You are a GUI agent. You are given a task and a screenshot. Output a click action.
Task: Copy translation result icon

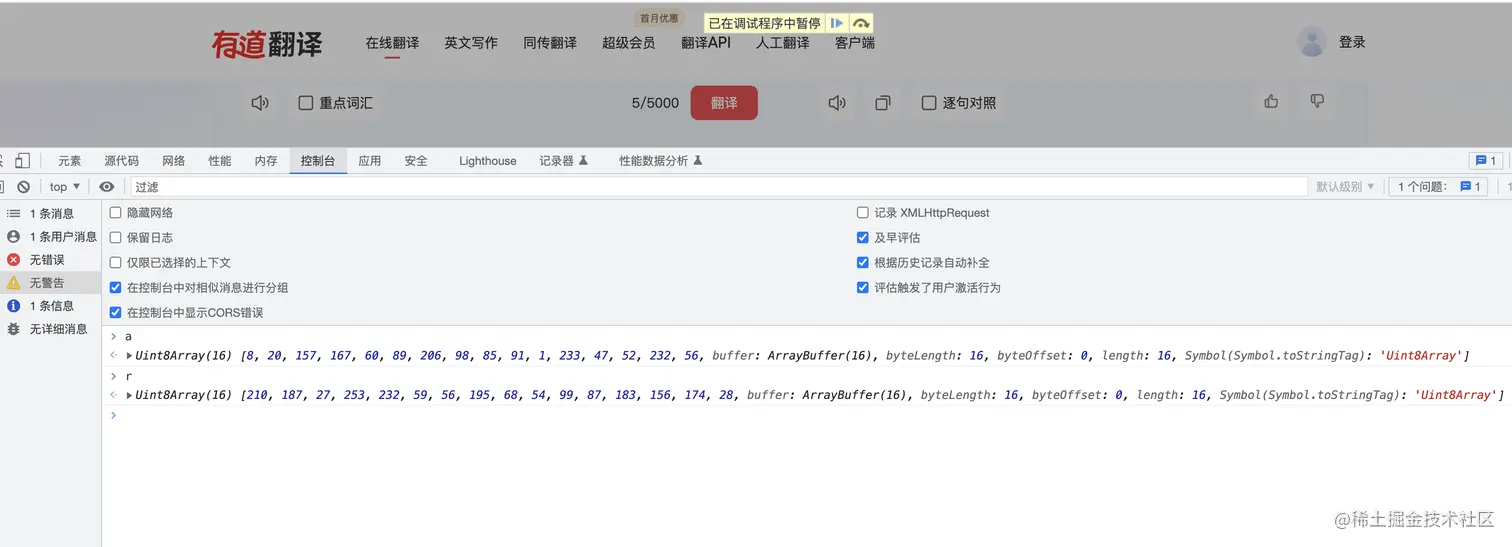click(x=883, y=103)
